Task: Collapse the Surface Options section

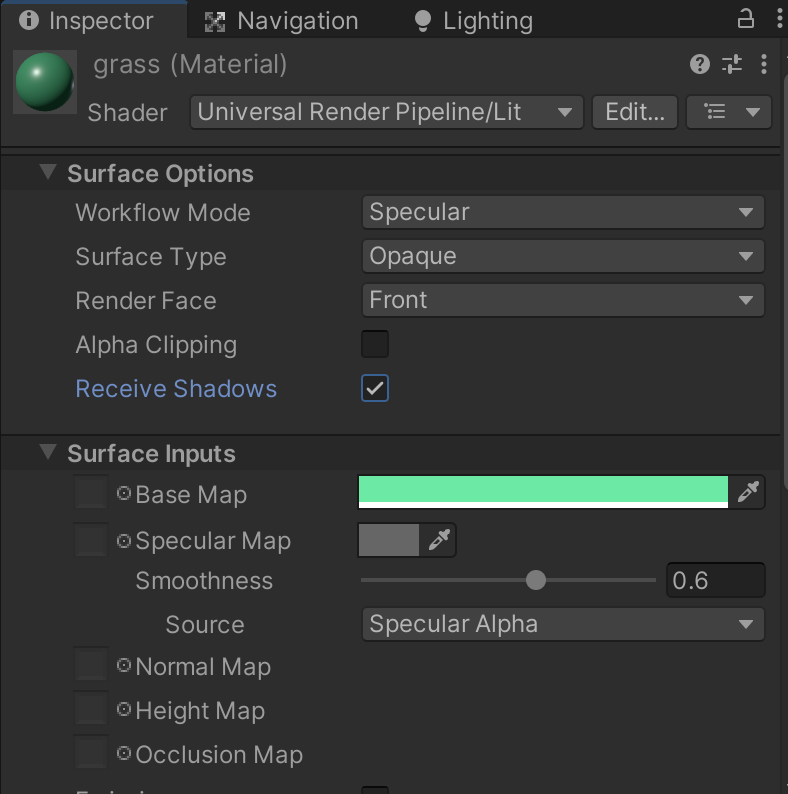Action: click(x=48, y=172)
